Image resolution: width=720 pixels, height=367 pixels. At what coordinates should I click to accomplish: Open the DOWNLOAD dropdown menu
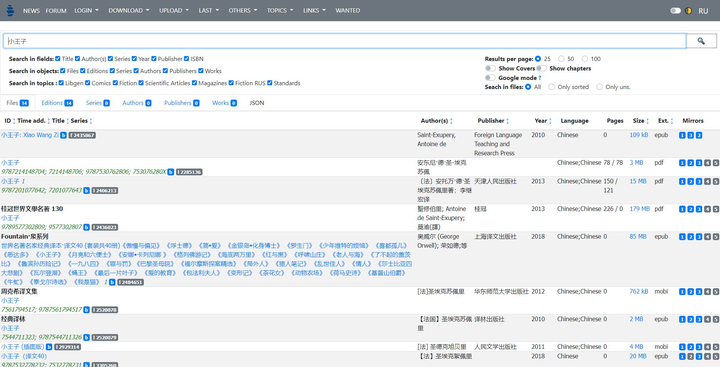129,11
